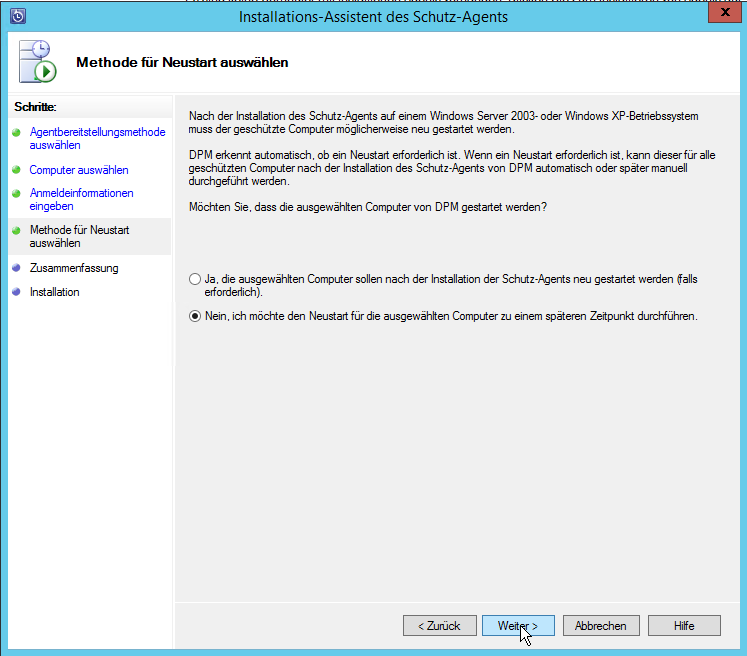Click blue bullet beside Zusammenfassung
The height and width of the screenshot is (656, 747).
pos(16,268)
